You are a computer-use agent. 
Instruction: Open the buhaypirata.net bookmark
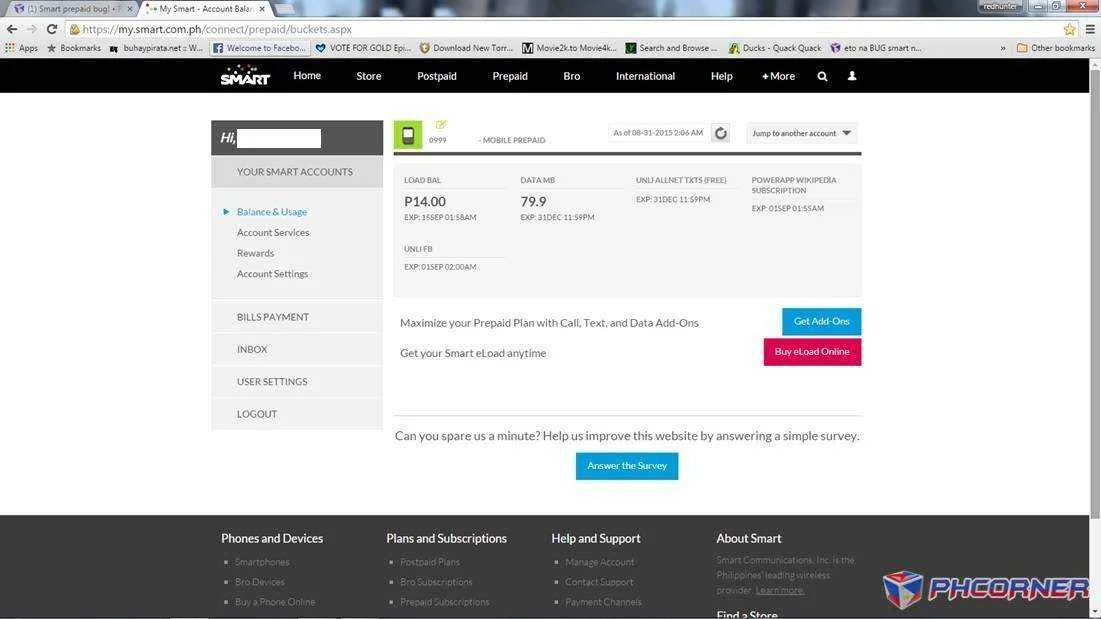pos(156,48)
